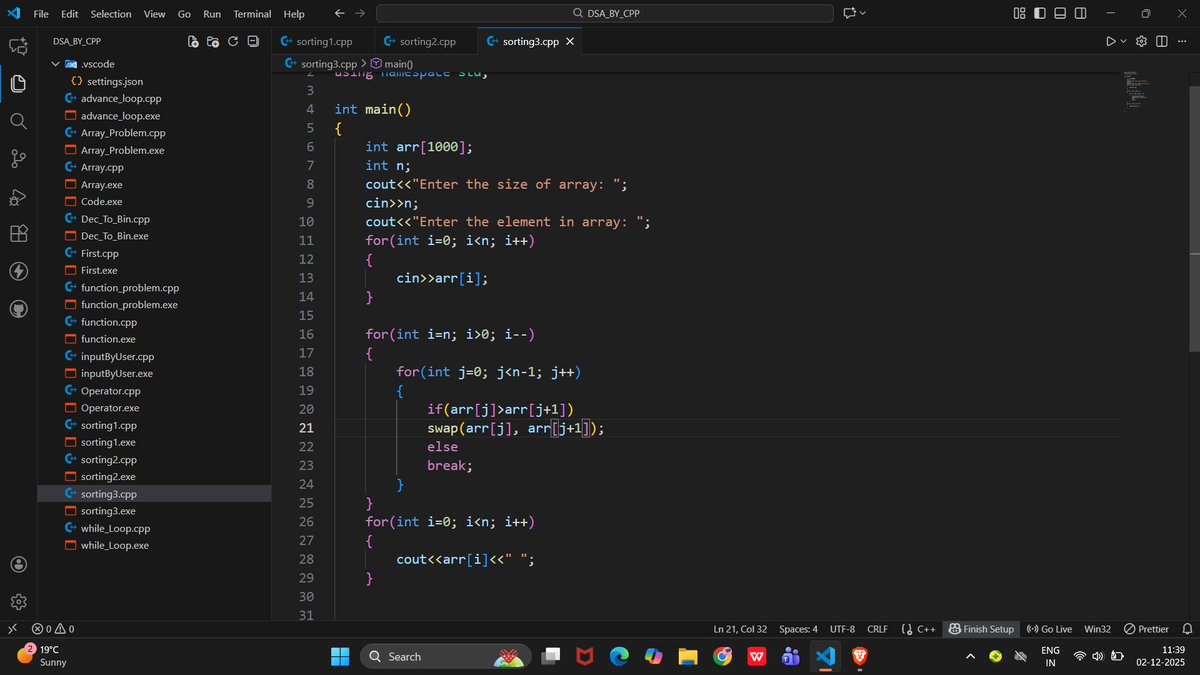Open the Terminal menu
Image resolution: width=1200 pixels, height=675 pixels.
pyautogui.click(x=251, y=14)
